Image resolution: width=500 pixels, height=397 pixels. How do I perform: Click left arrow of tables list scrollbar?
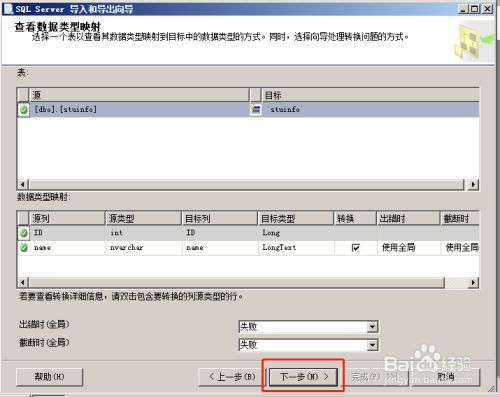coord(23,184)
